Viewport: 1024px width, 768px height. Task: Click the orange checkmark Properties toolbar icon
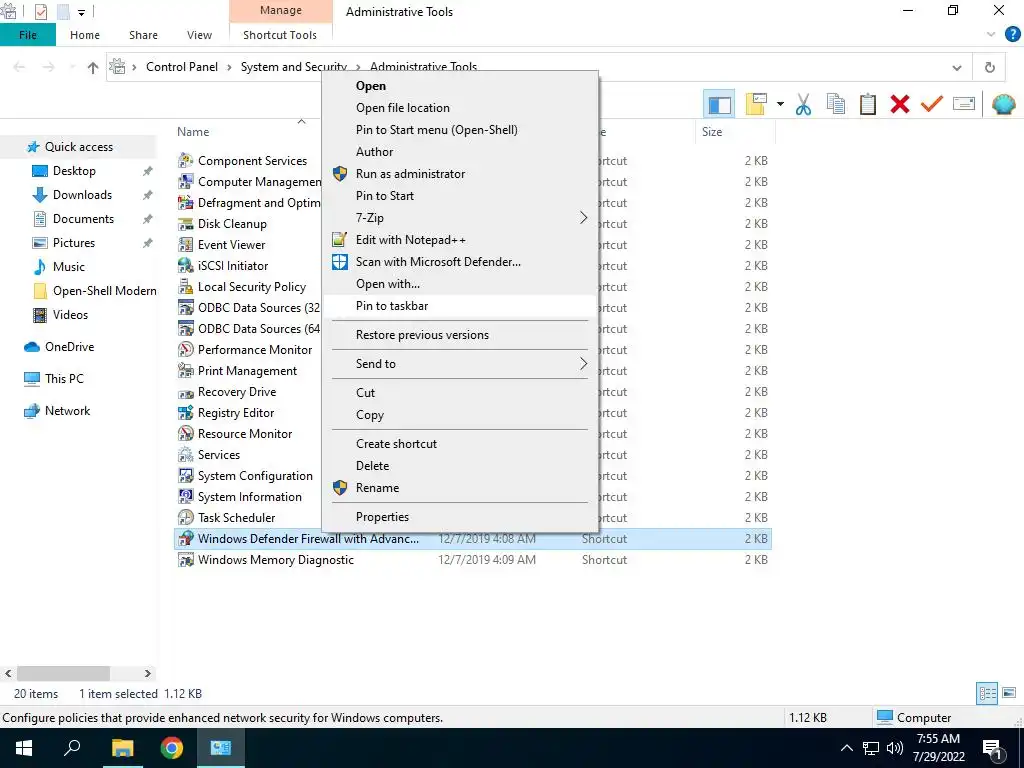pos(932,104)
